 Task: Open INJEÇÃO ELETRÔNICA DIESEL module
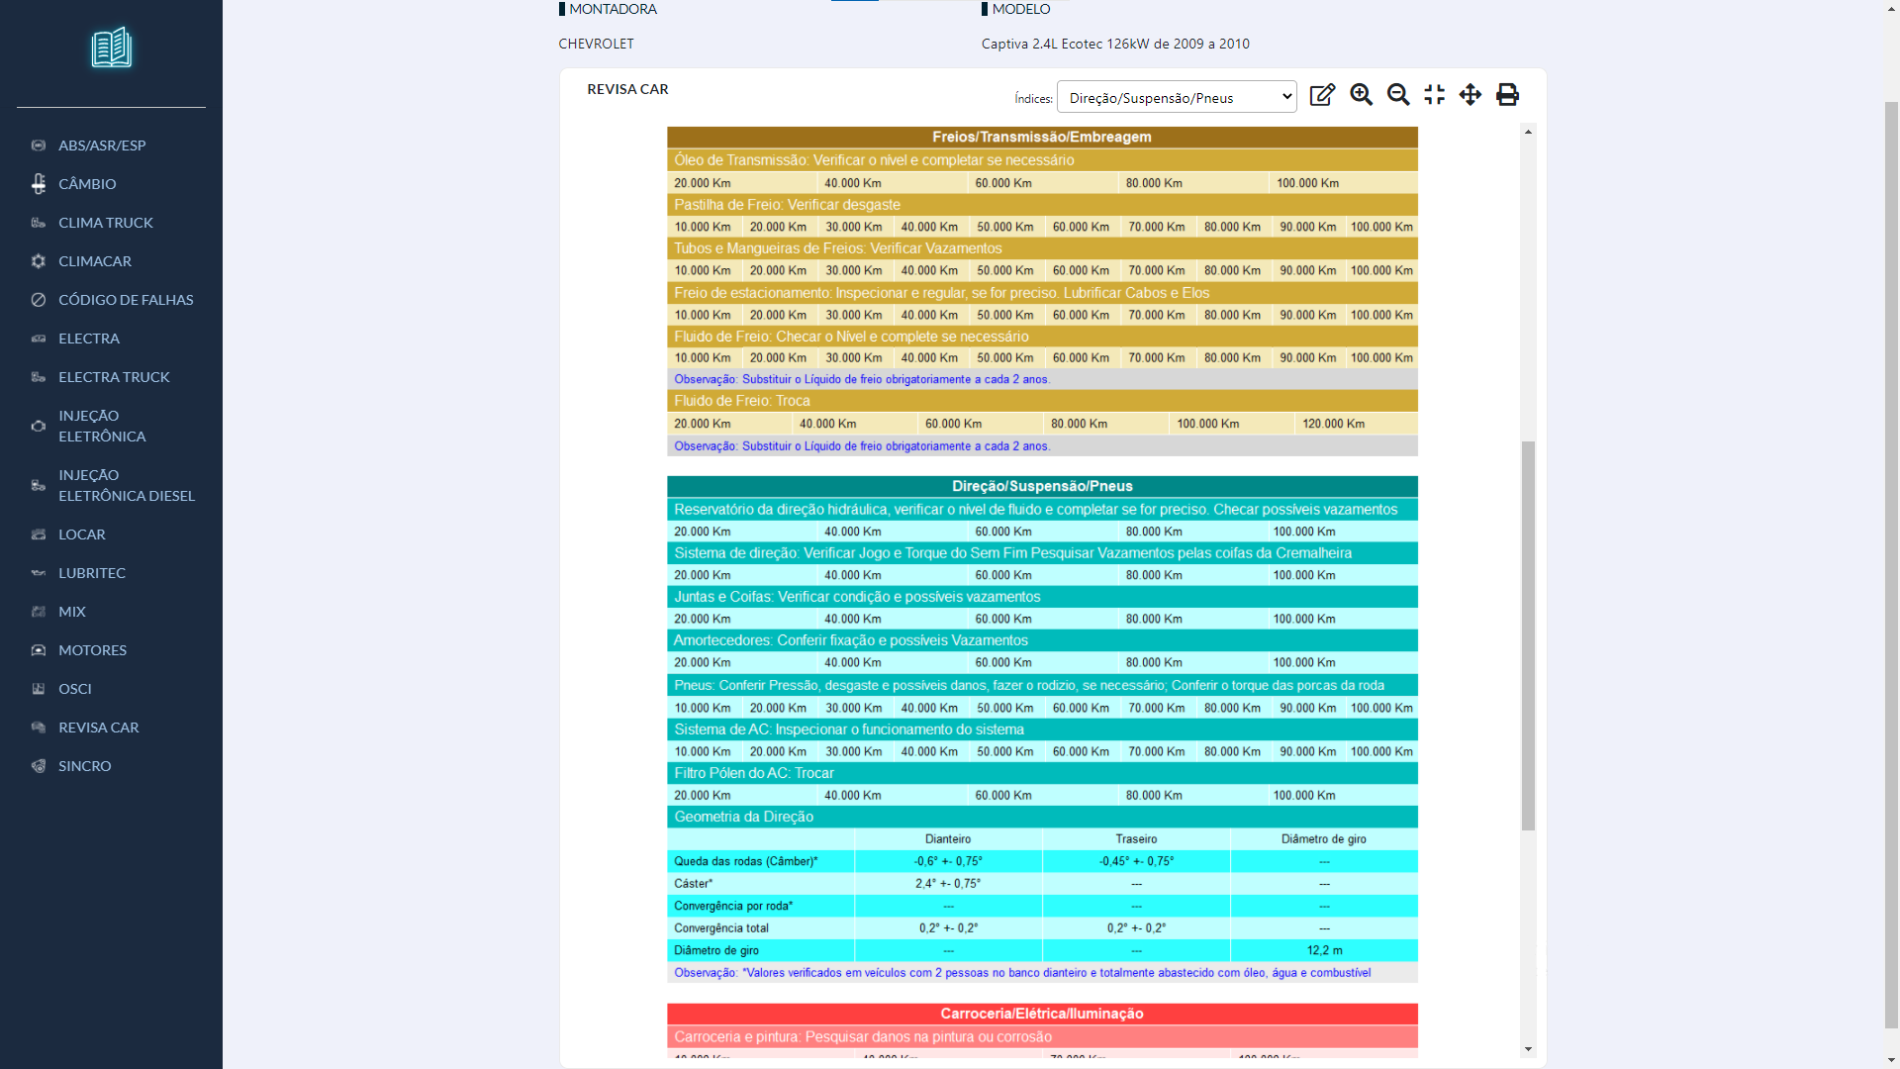tap(126, 485)
